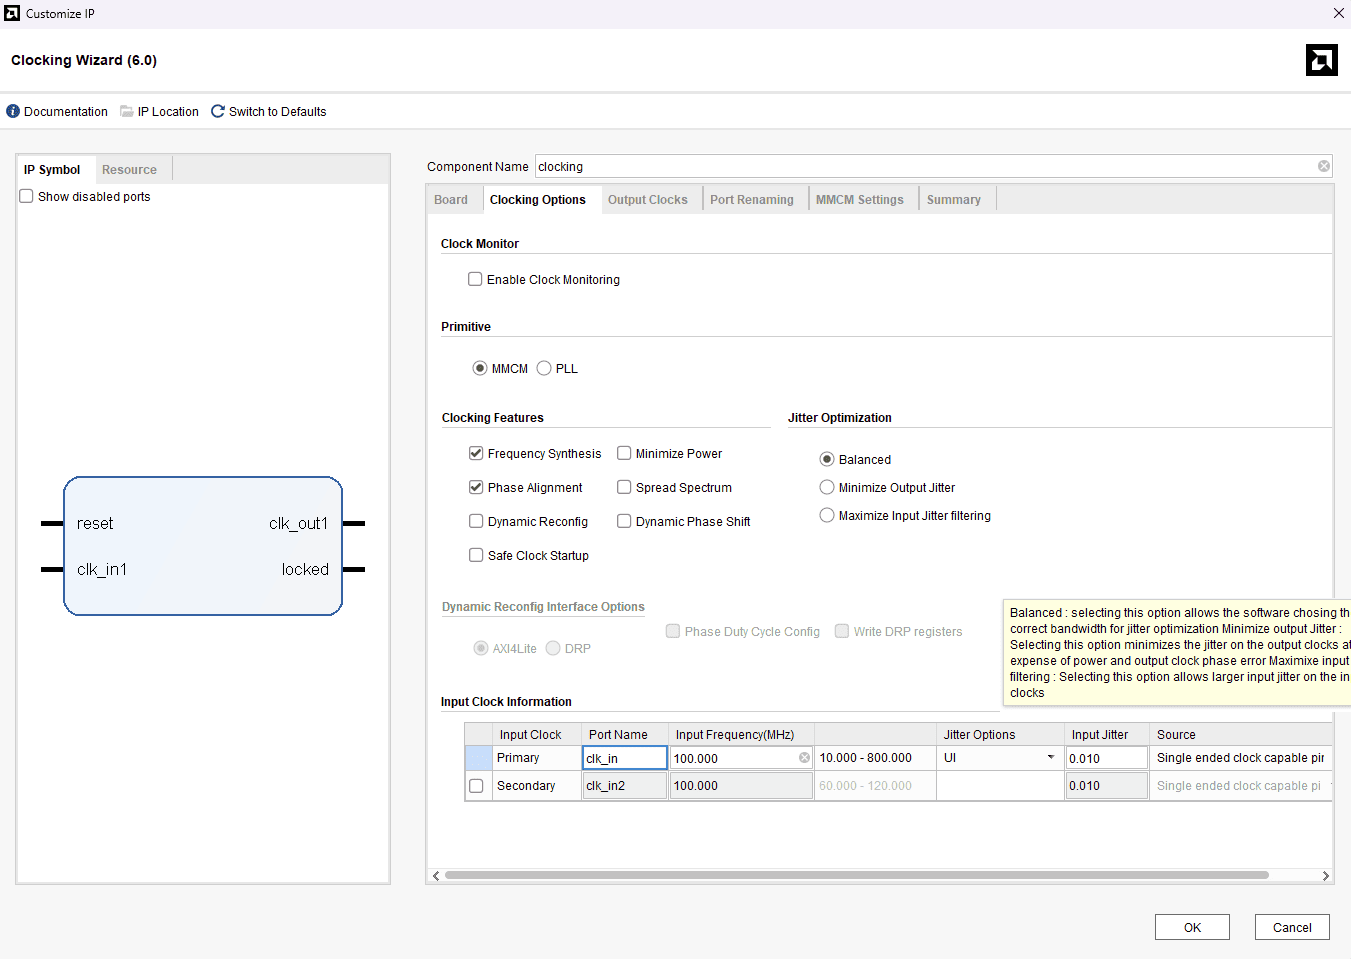Clear the Component Name field icon
Image resolution: width=1351 pixels, height=959 pixels.
(1323, 166)
